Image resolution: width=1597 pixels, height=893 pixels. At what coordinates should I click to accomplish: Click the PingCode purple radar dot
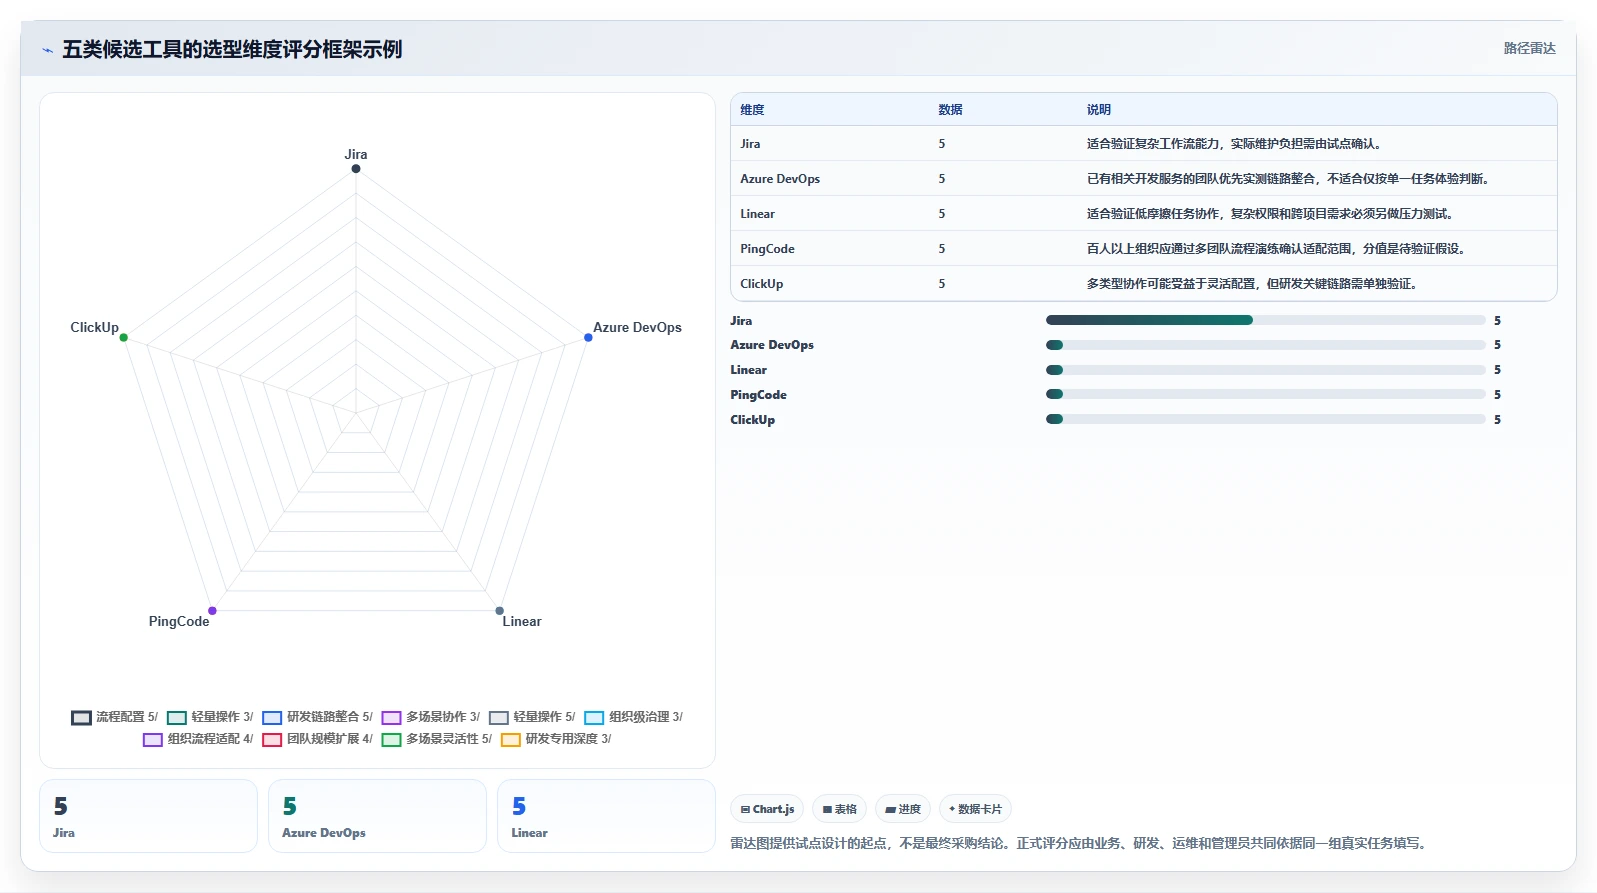(212, 610)
